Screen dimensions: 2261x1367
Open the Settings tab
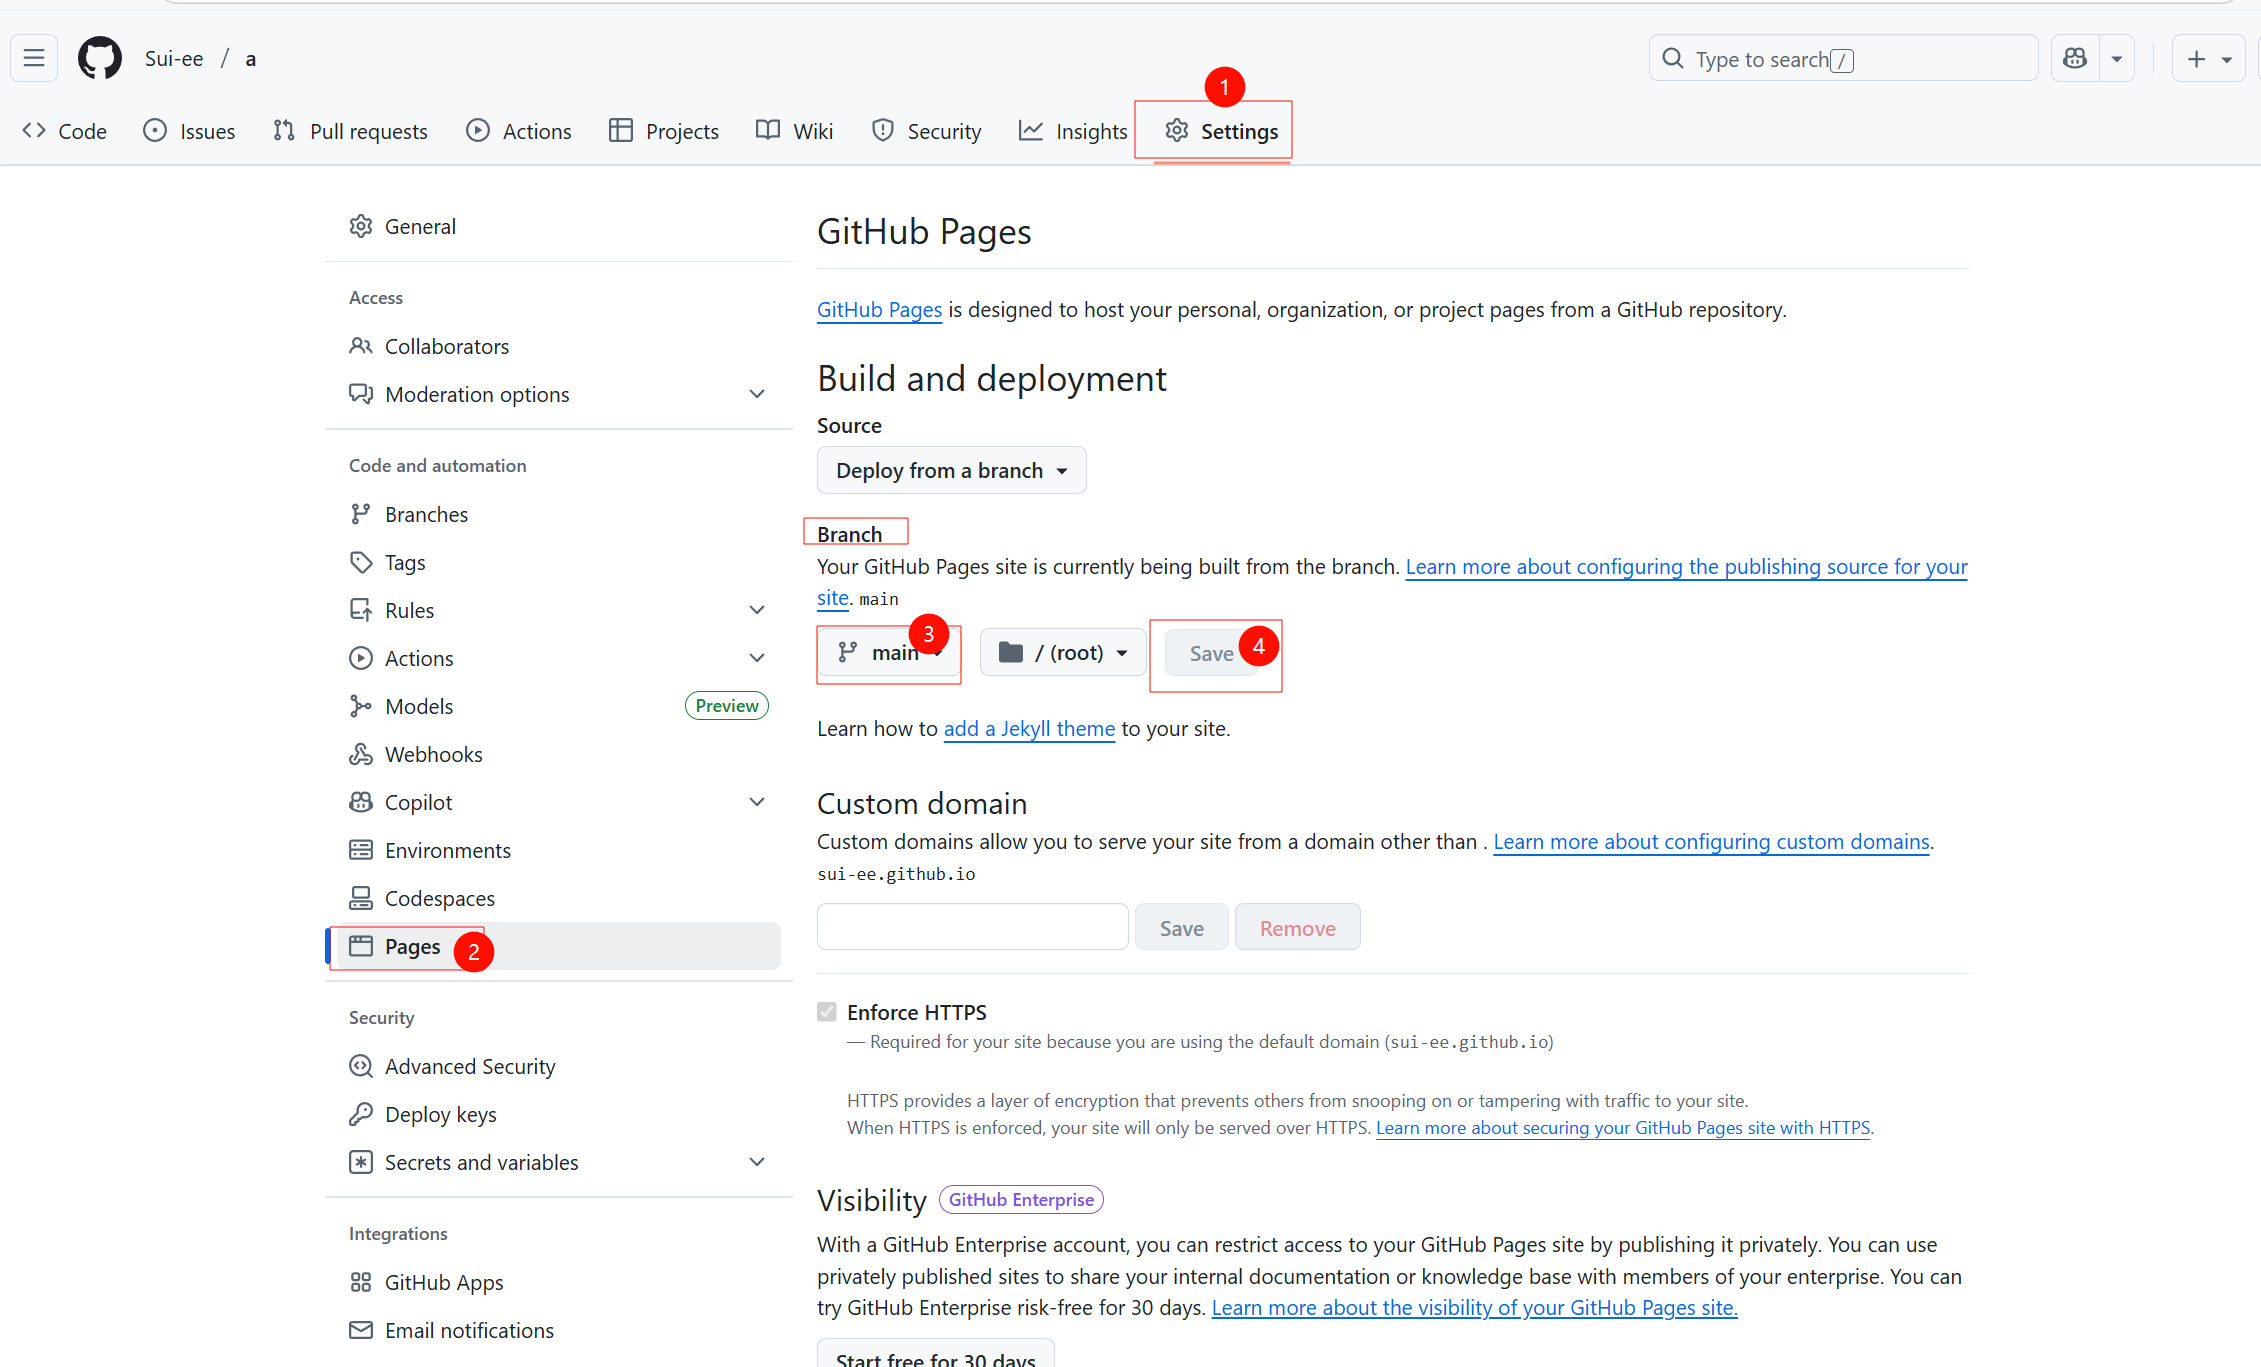pos(1222,131)
